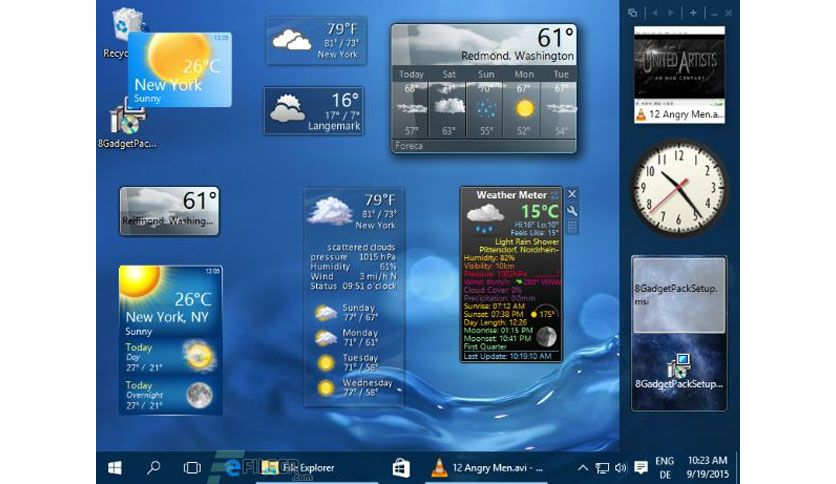The height and width of the screenshot is (484, 836).
Task: Open the volume speaker tray icon
Action: click(621, 468)
